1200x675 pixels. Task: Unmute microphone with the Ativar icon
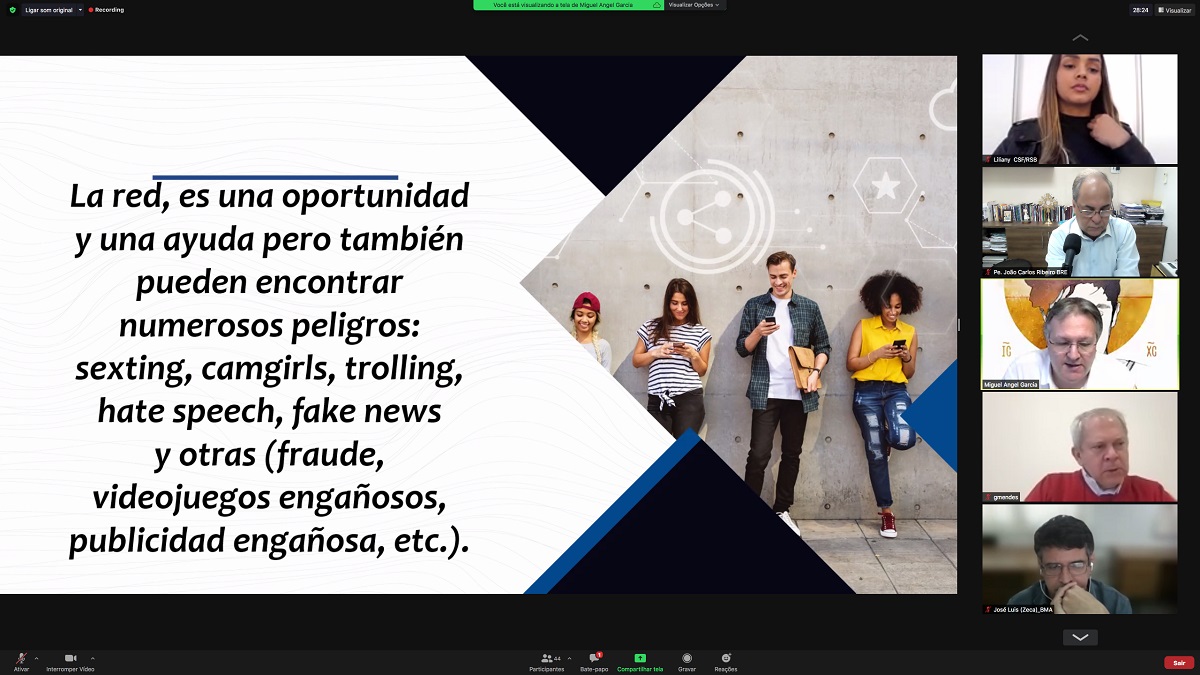tap(21, 658)
